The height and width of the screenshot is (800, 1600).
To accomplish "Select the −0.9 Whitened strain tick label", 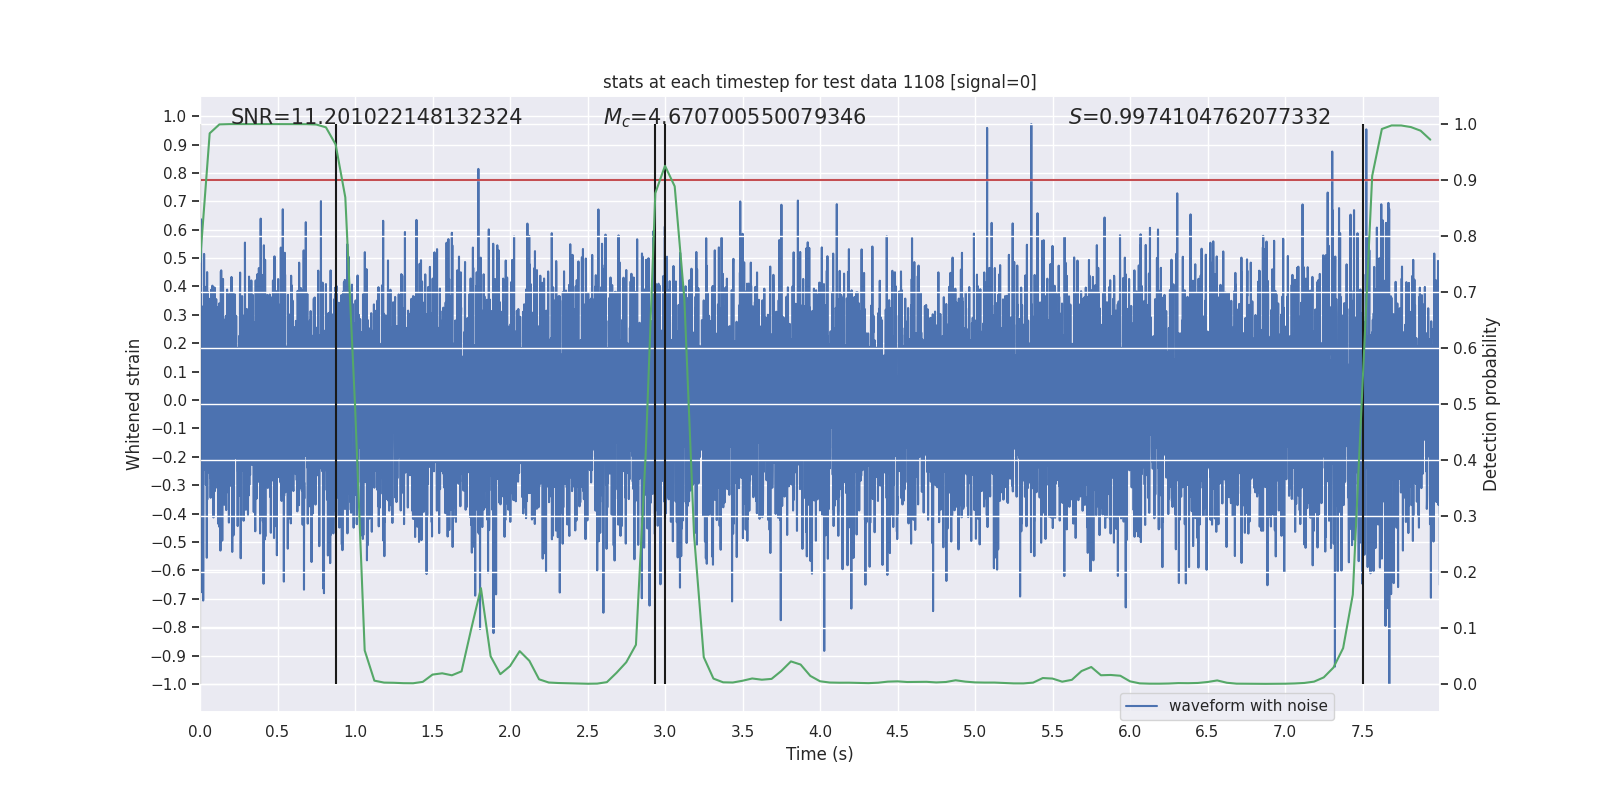I will pyautogui.click(x=169, y=656).
